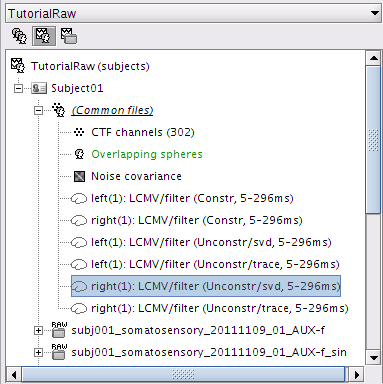The image size is (383, 384).
Task: Select Subject01 label
Action: 77,88
